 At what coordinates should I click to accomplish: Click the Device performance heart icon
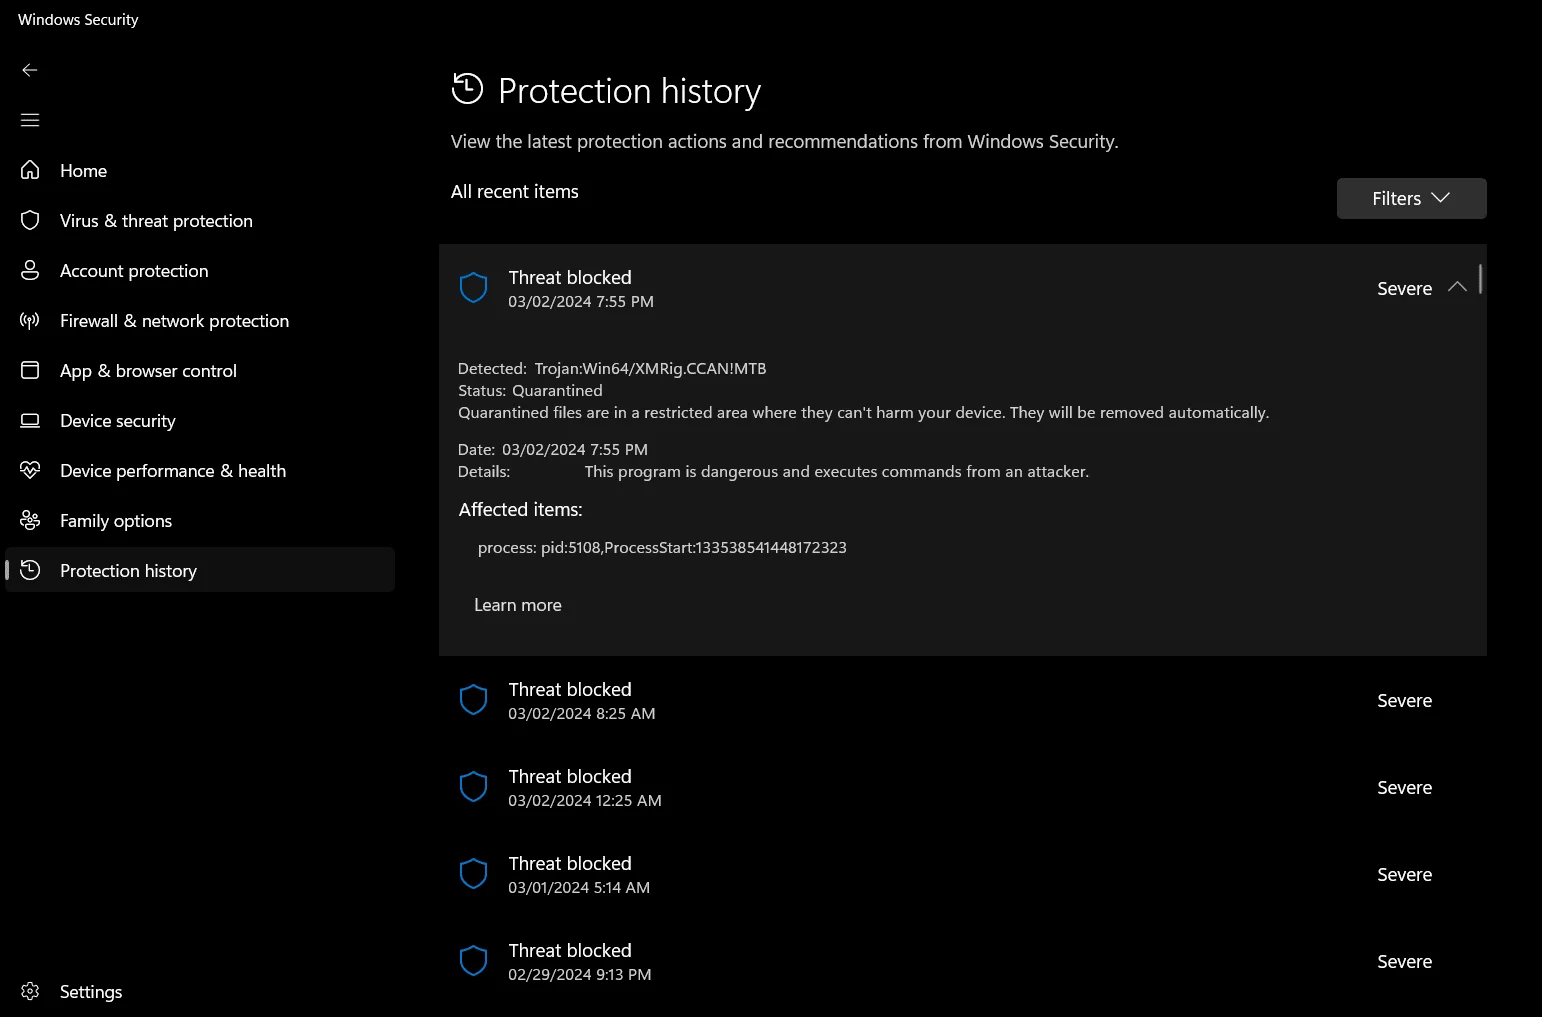click(x=30, y=470)
